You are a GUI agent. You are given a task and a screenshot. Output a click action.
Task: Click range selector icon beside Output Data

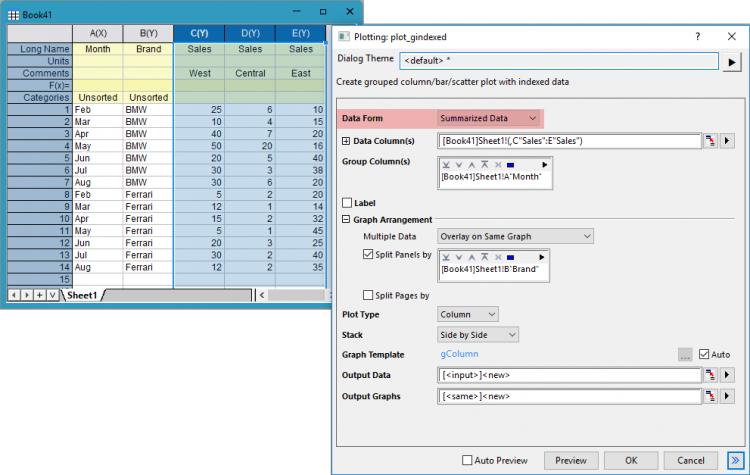pos(710,375)
